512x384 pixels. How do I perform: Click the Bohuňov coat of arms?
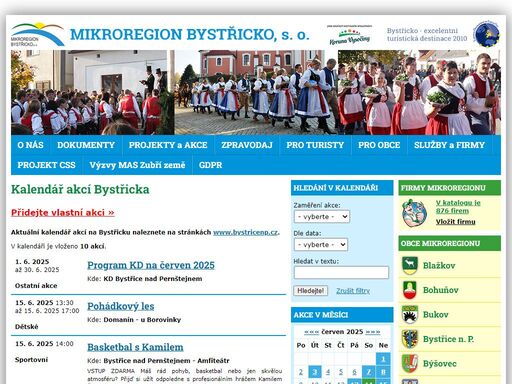click(x=410, y=290)
